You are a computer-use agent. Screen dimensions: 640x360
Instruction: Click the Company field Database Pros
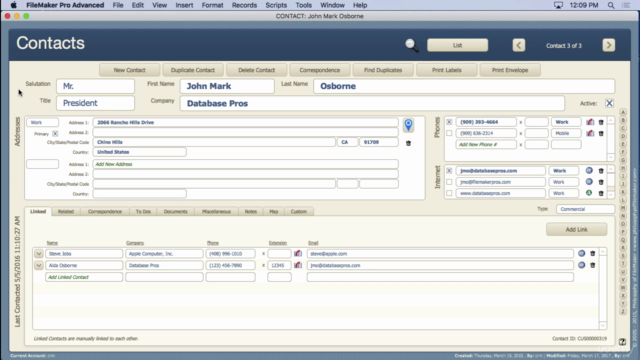pos(372,104)
